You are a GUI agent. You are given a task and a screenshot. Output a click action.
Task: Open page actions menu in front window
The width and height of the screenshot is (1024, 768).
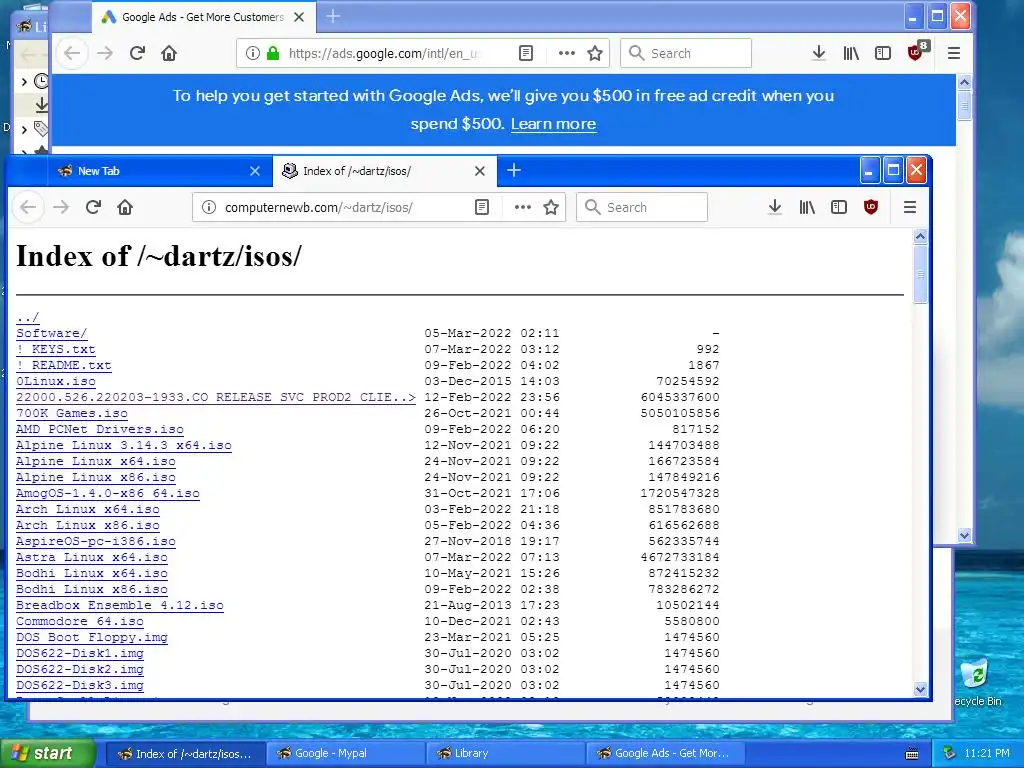pyautogui.click(x=522, y=207)
